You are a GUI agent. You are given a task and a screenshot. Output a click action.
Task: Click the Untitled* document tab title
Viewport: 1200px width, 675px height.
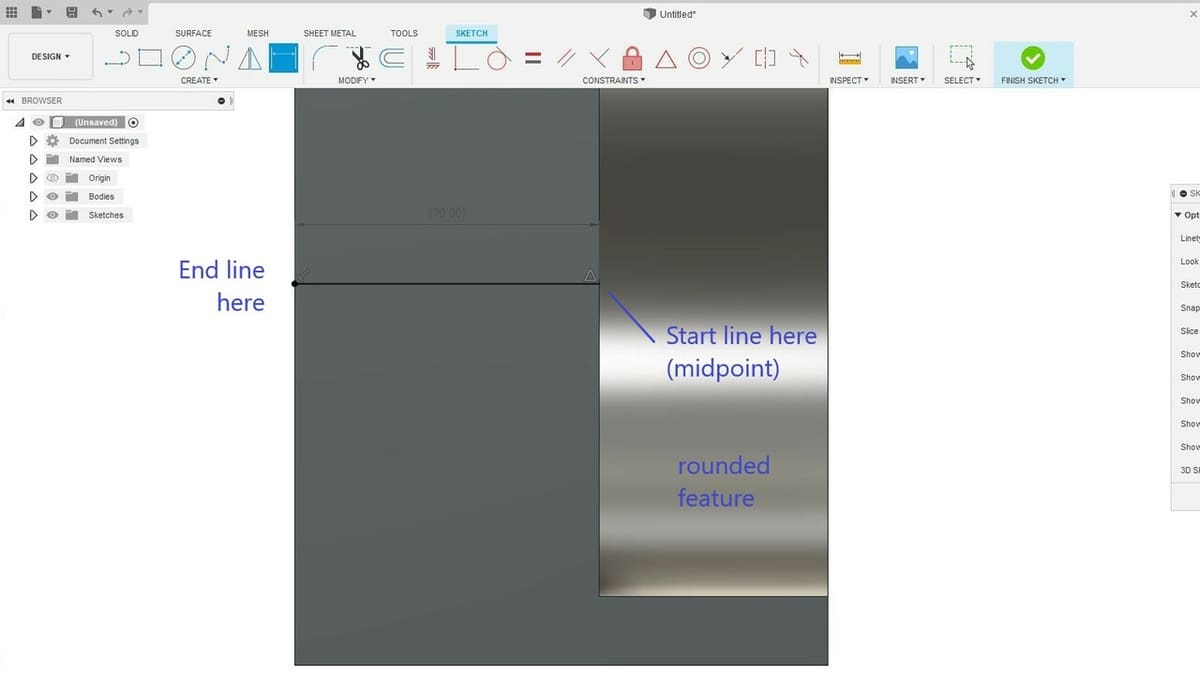pos(679,14)
